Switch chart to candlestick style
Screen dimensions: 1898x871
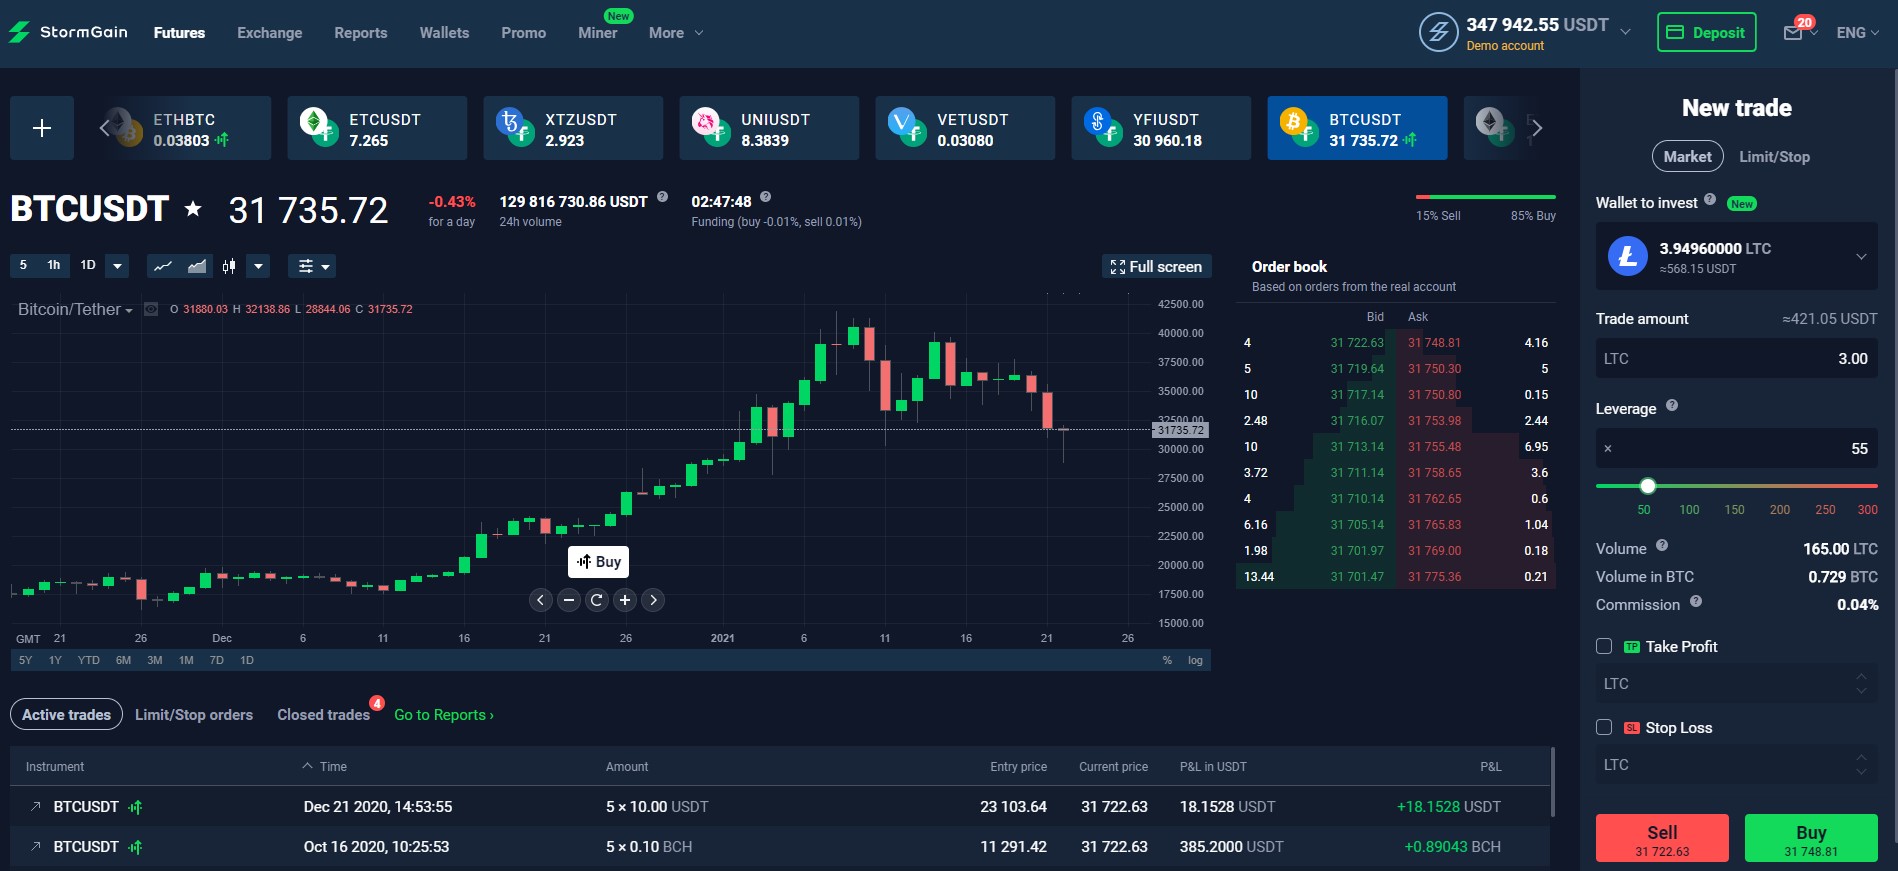click(x=229, y=266)
